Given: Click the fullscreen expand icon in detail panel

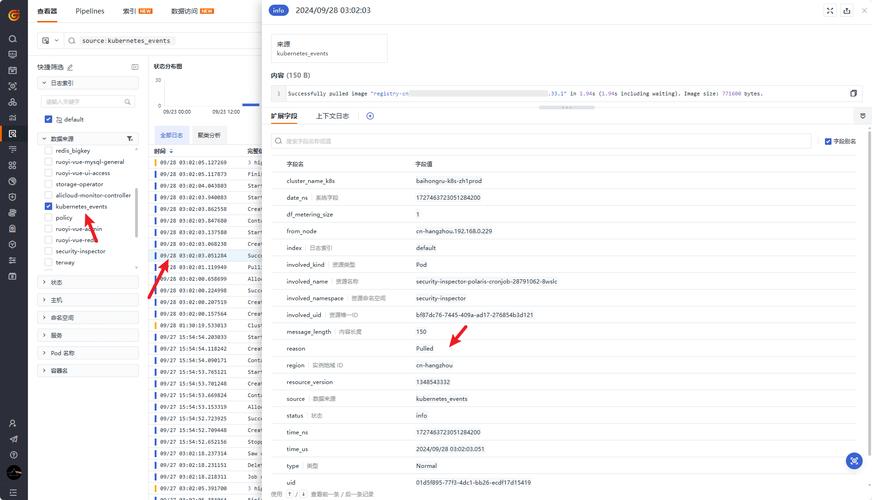Looking at the screenshot, I should (830, 10).
